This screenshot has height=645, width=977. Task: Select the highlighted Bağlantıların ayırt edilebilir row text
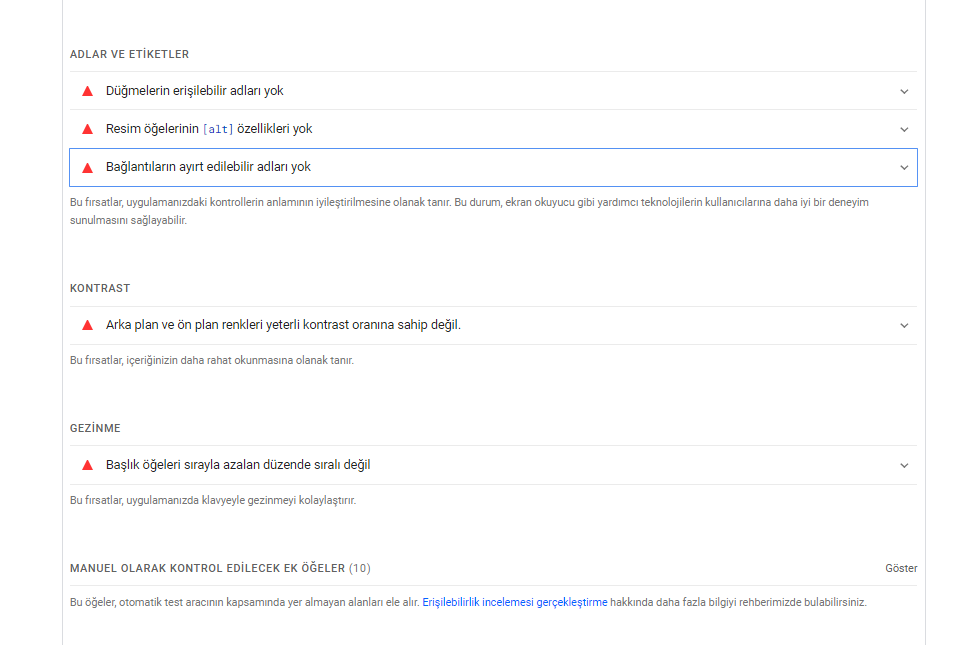click(208, 167)
